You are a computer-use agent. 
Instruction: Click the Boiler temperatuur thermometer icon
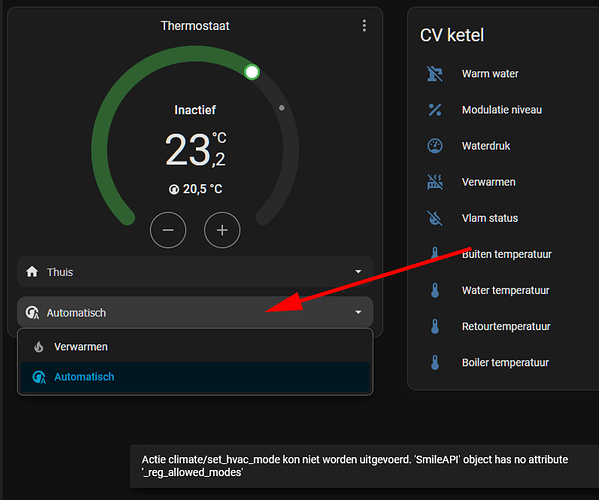click(435, 362)
